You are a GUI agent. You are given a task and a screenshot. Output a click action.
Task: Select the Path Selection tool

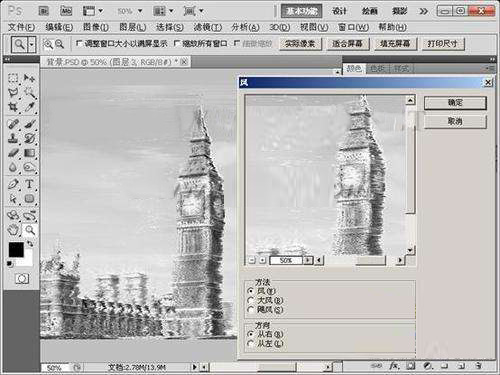pos(13,199)
